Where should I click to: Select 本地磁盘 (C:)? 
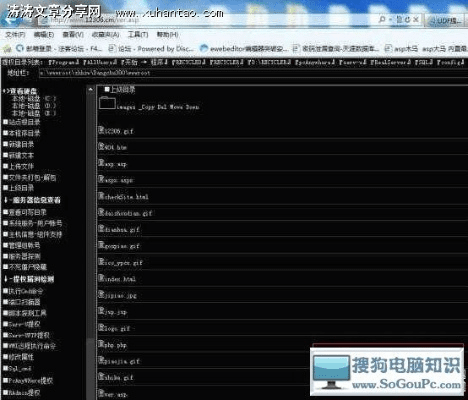click(x=33, y=99)
